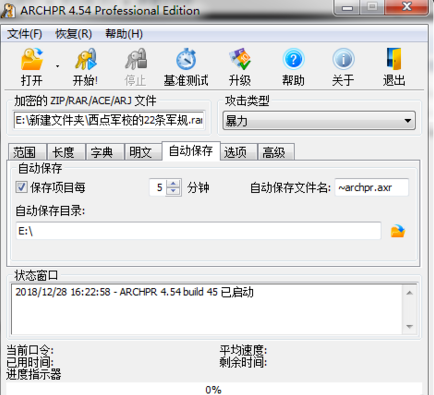Click the 打开 (Open) folder icon
The height and width of the screenshot is (395, 434).
tap(32, 59)
